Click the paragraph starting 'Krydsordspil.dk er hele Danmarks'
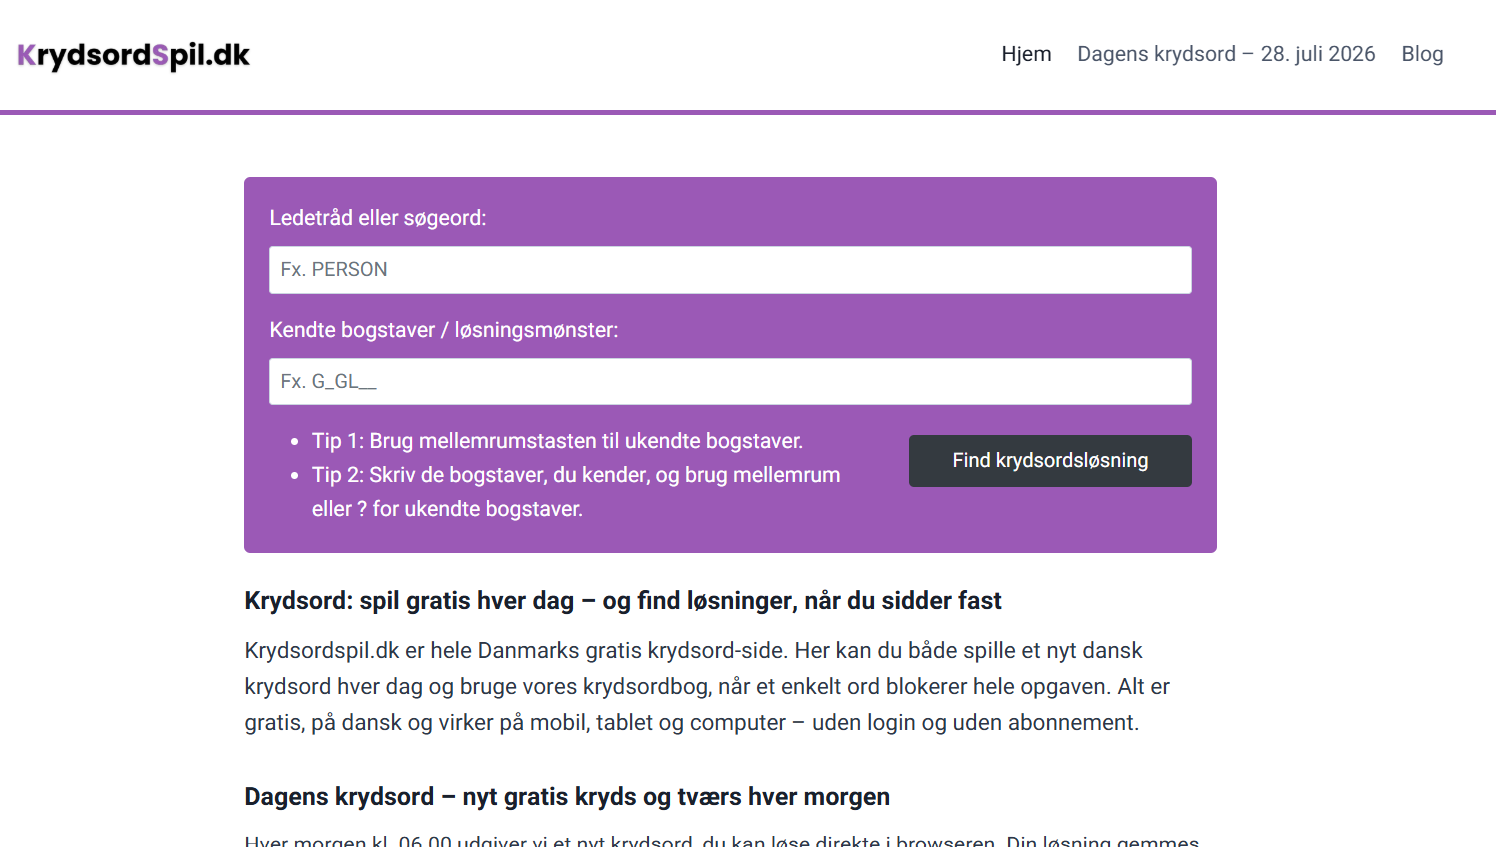The image size is (1496, 847). tap(707, 686)
